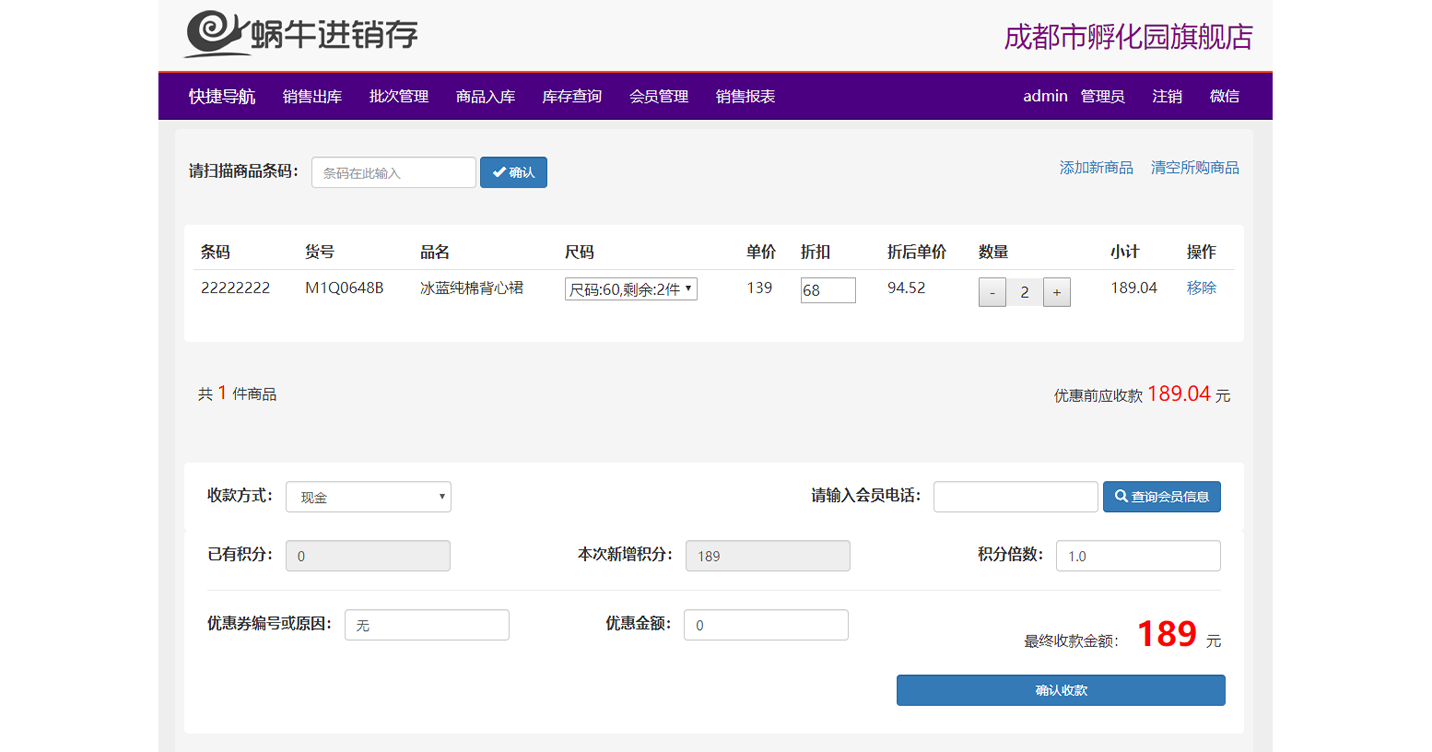The image size is (1432, 752).
Task: Open the 批次管理 section
Action: (x=398, y=96)
